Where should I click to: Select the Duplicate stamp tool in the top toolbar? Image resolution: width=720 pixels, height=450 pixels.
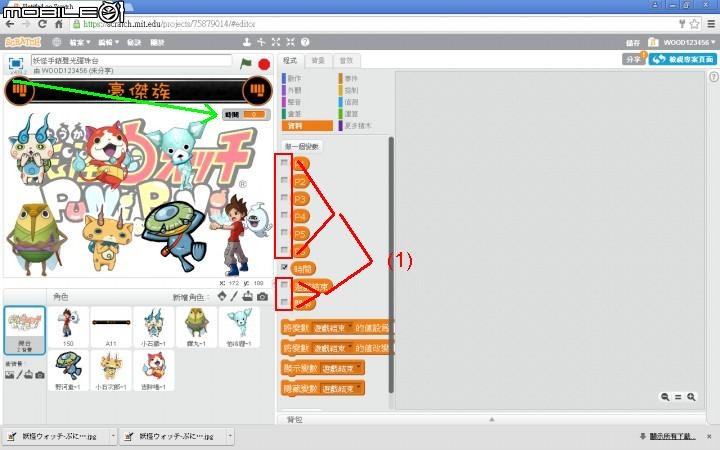(x=247, y=42)
